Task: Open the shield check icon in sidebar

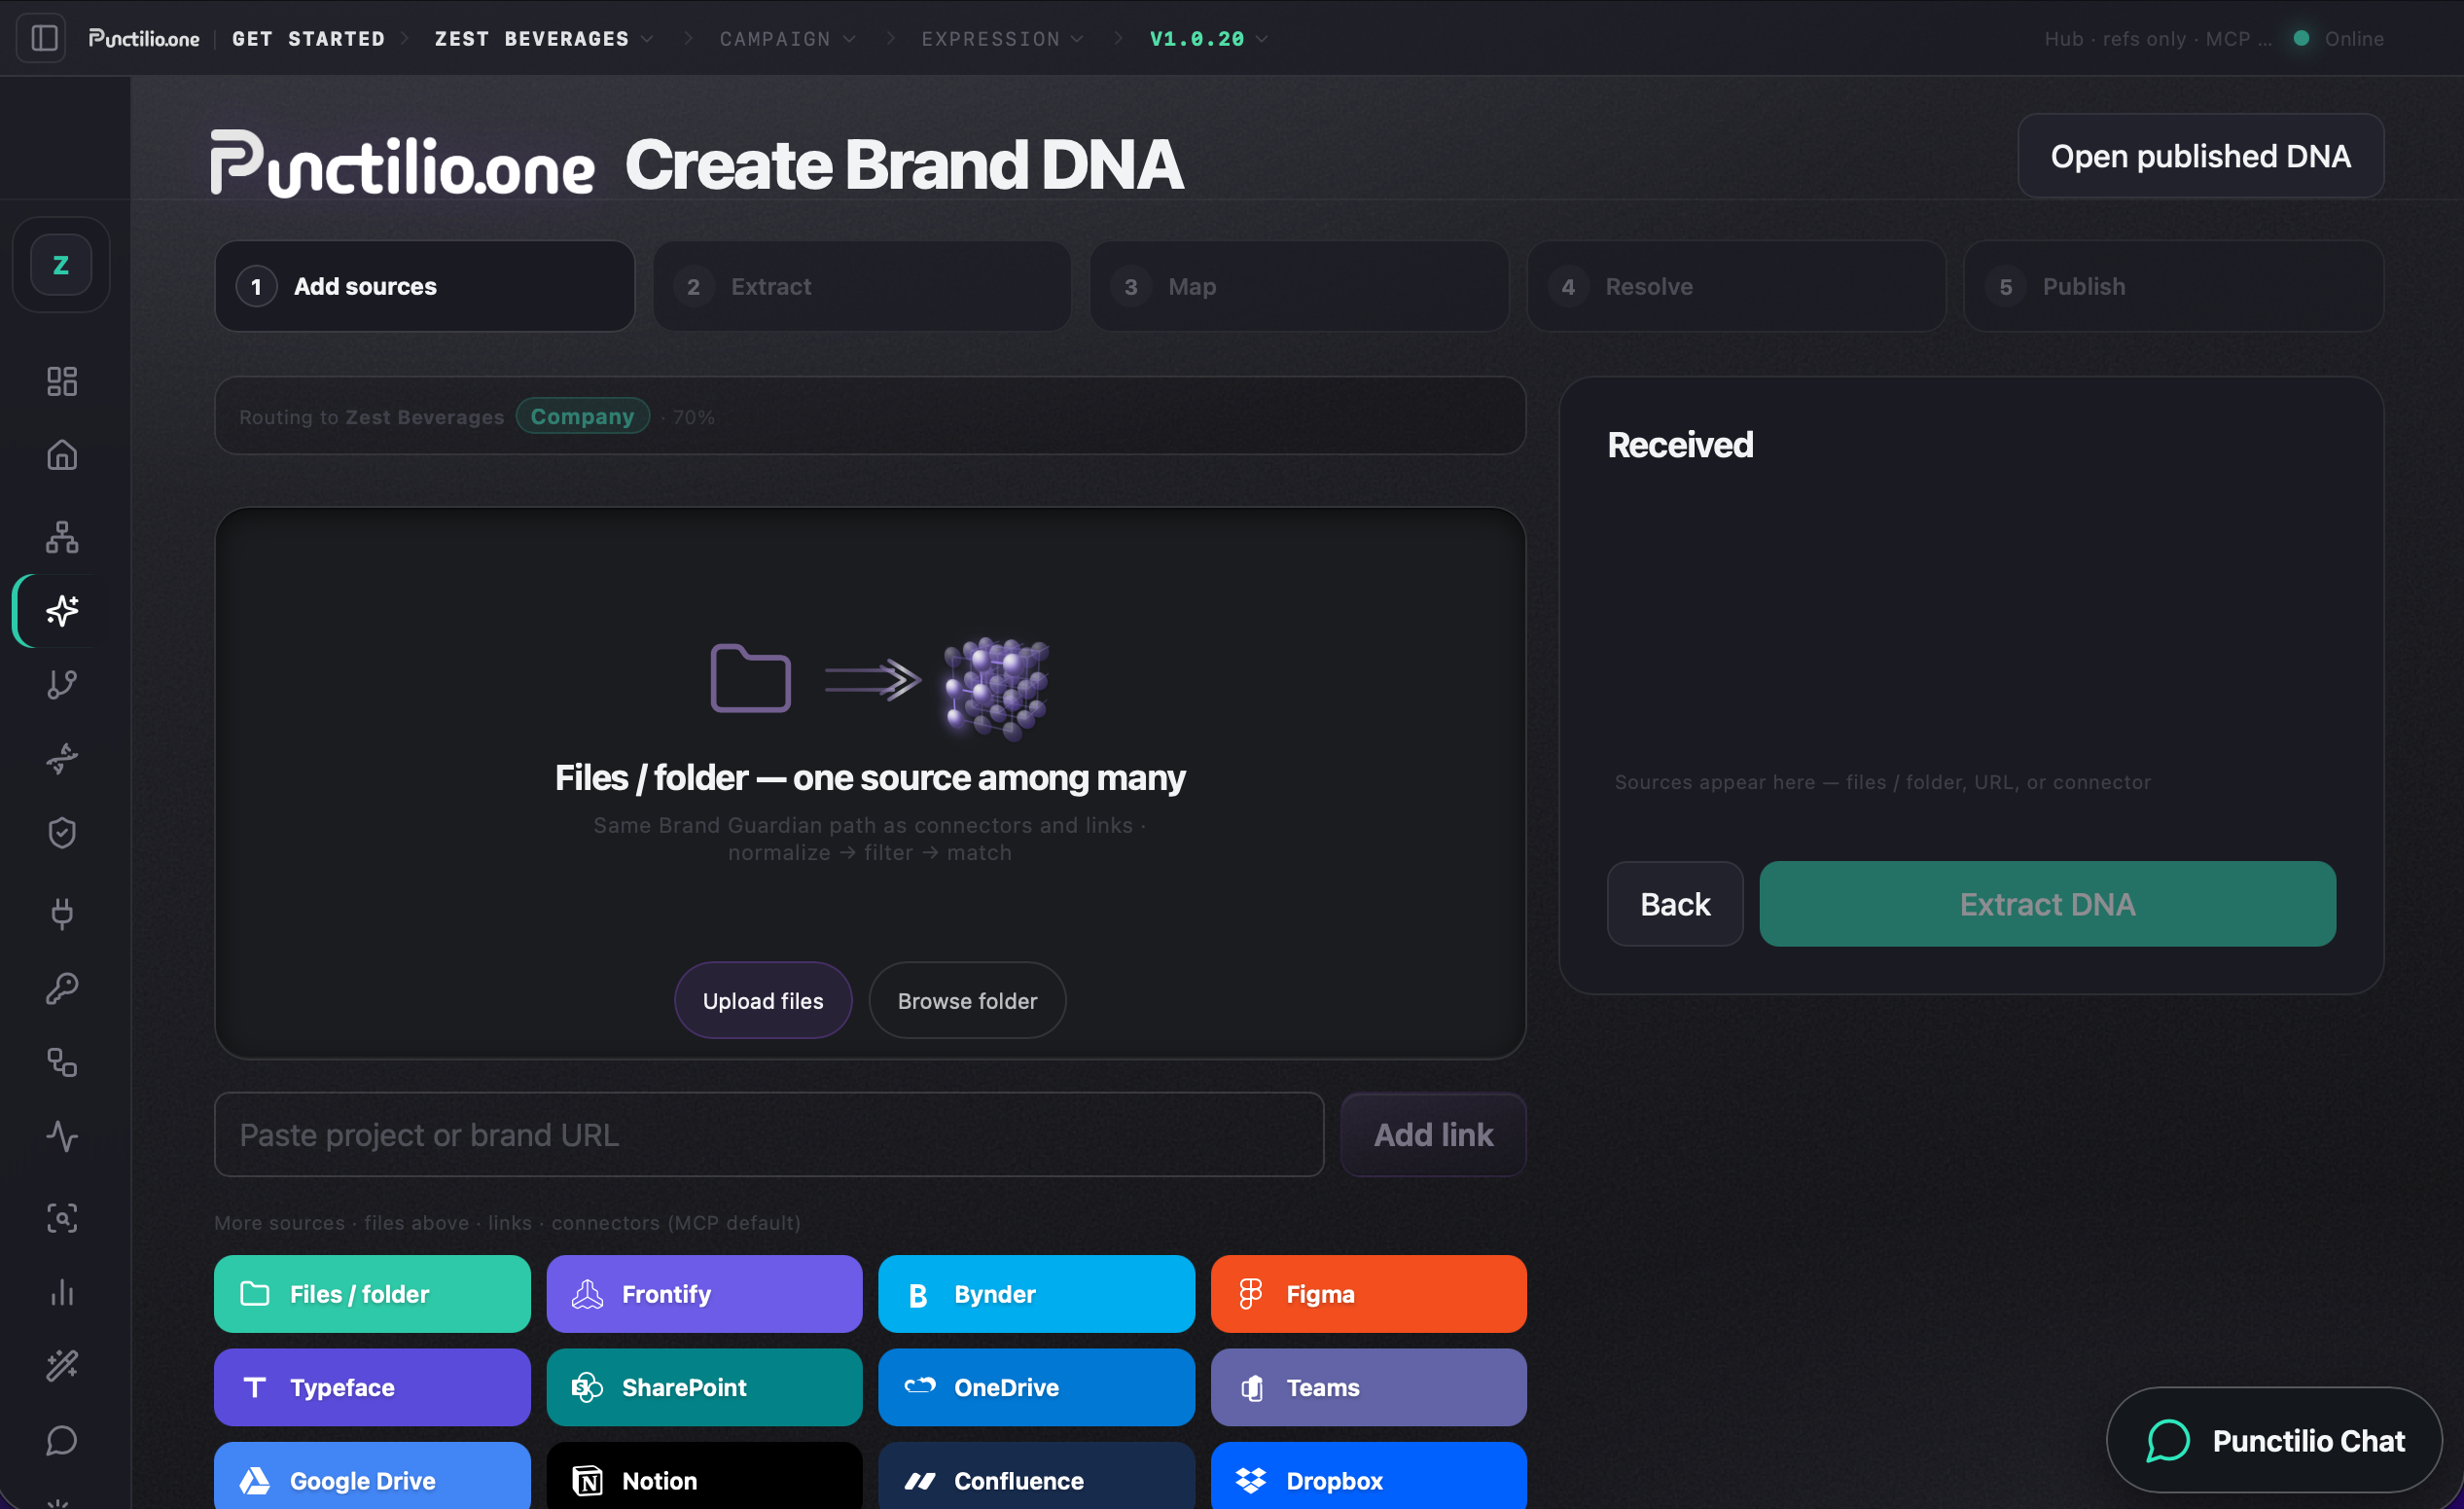Action: point(62,833)
